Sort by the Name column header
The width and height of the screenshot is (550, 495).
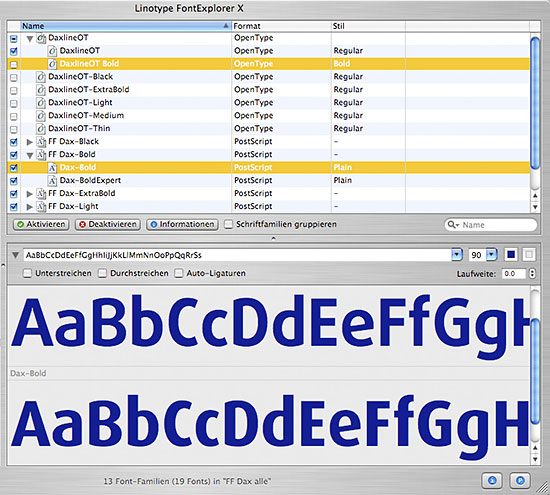point(126,26)
